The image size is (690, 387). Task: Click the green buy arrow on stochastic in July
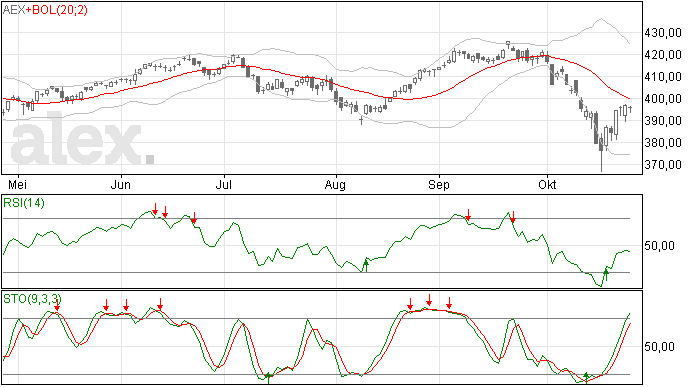pos(268,378)
